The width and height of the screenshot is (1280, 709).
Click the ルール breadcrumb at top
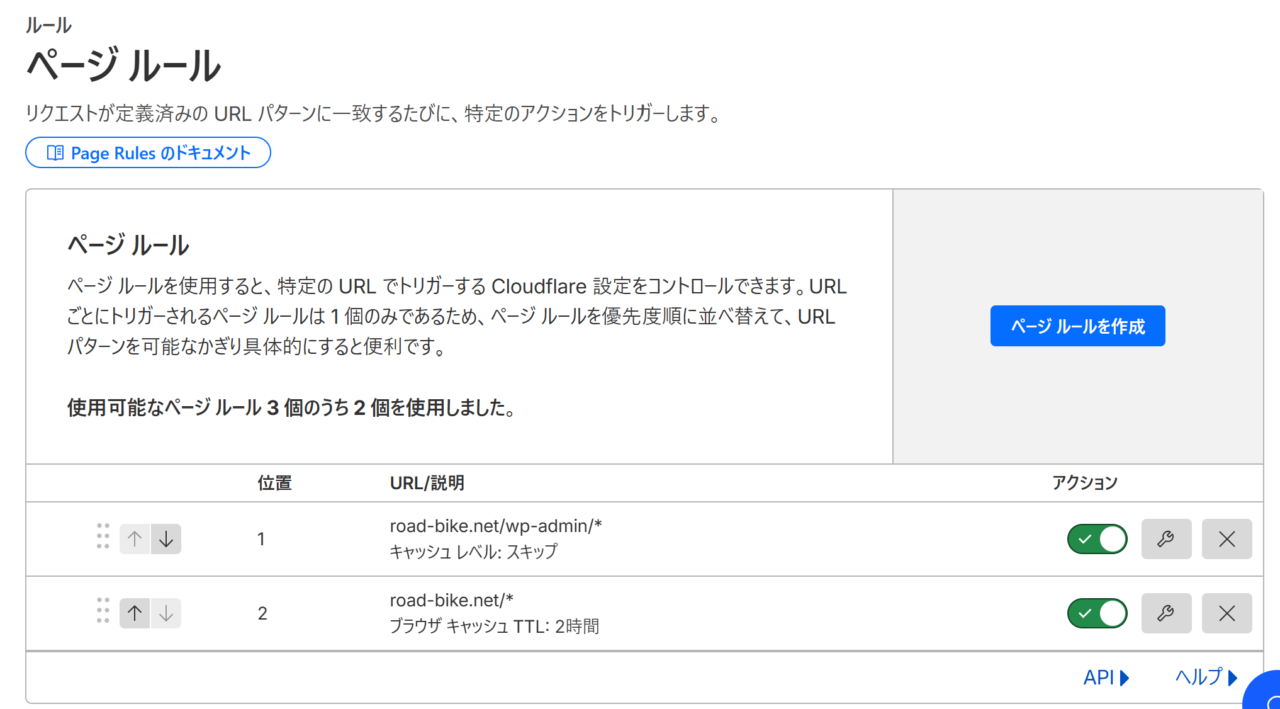(x=48, y=26)
